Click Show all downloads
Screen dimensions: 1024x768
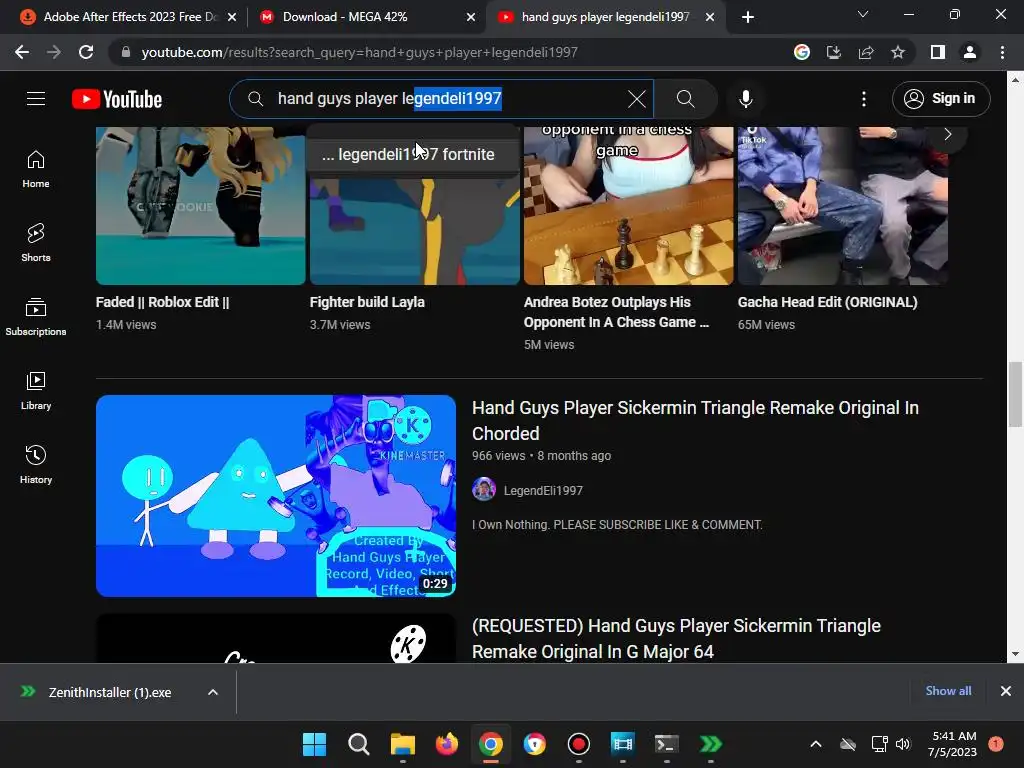click(948, 691)
